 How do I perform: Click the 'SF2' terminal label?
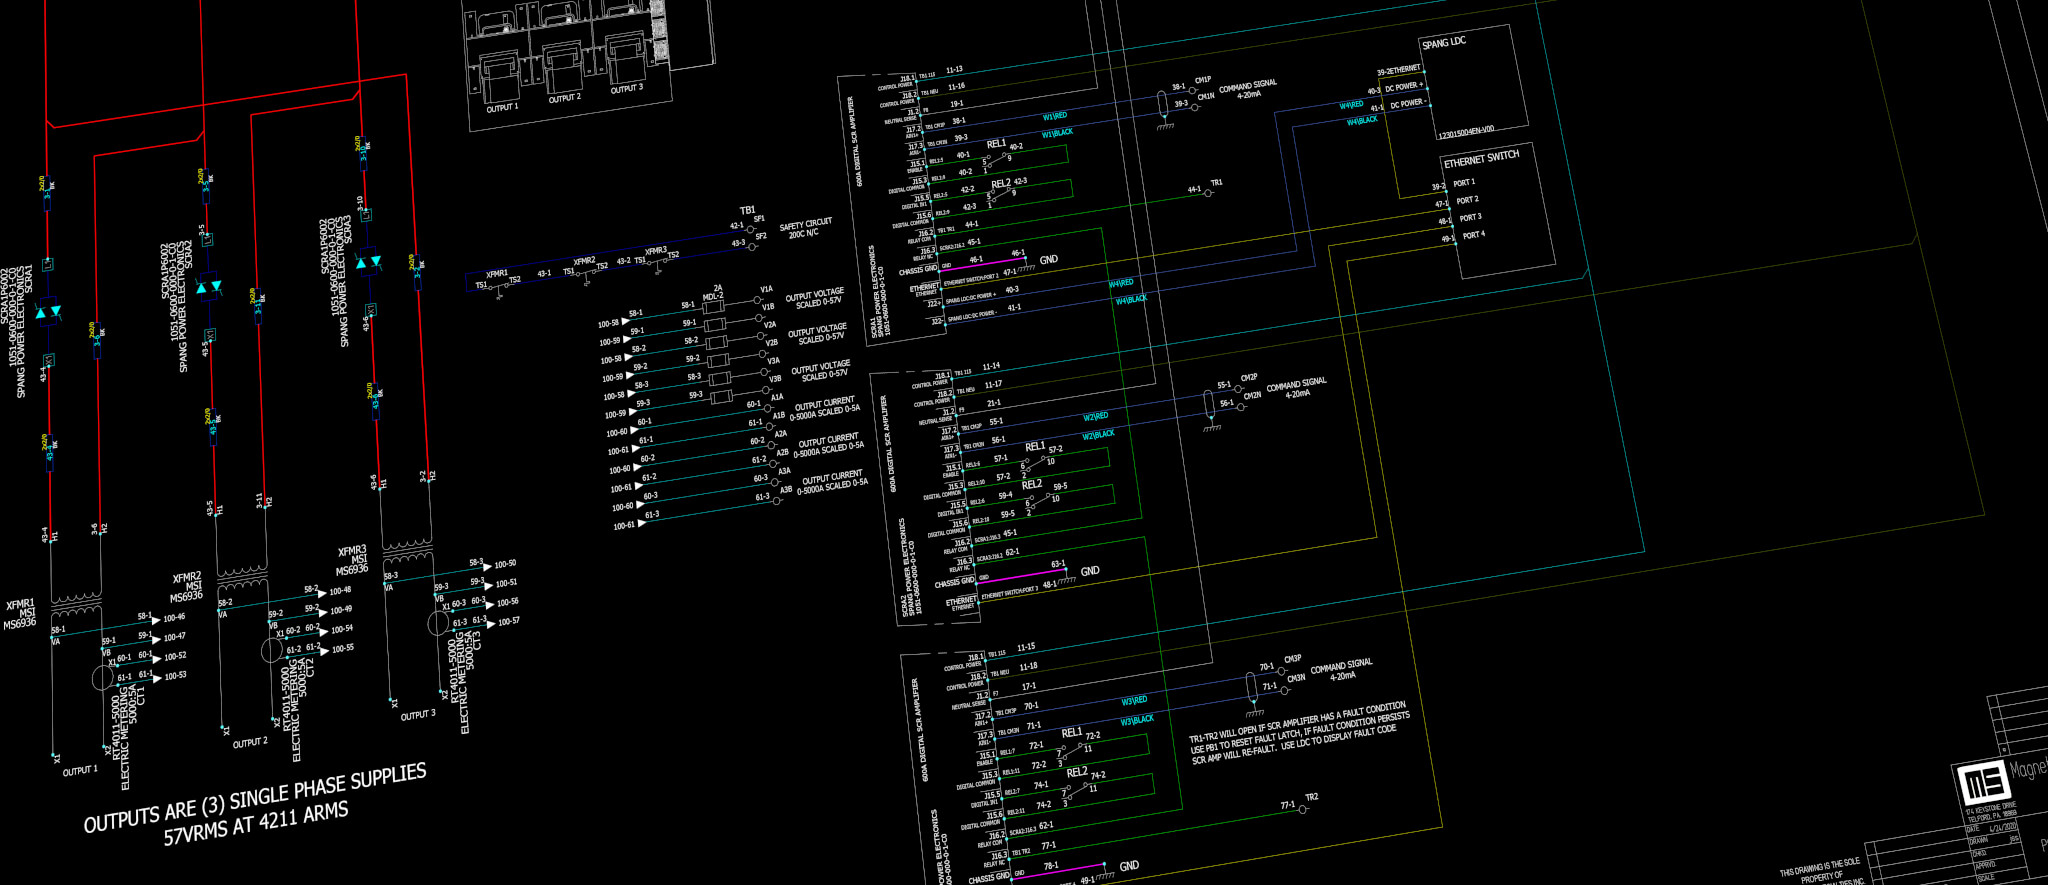761,237
